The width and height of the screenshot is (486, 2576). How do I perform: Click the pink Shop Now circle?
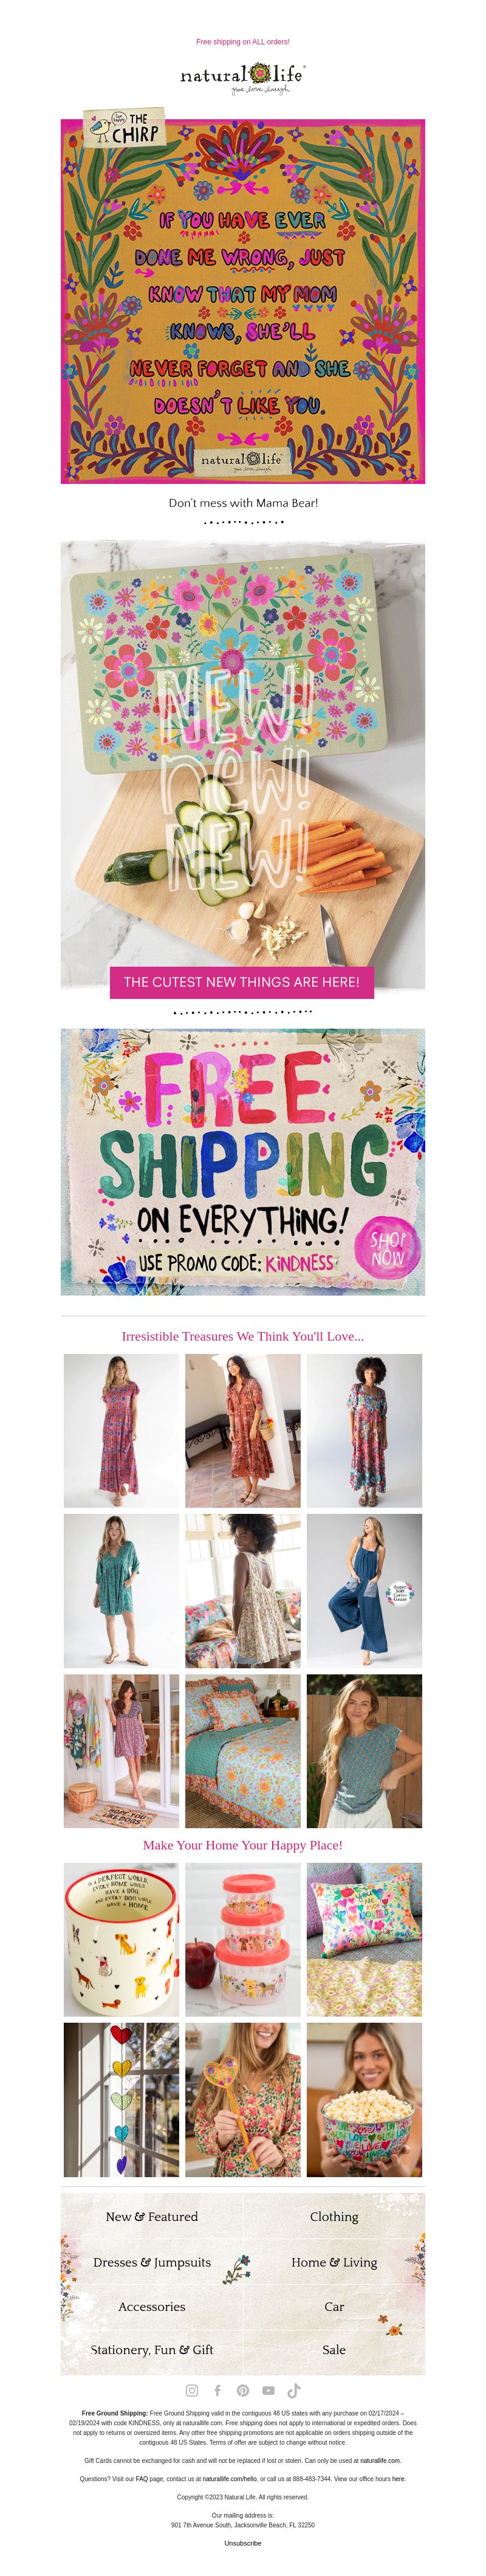(388, 1247)
